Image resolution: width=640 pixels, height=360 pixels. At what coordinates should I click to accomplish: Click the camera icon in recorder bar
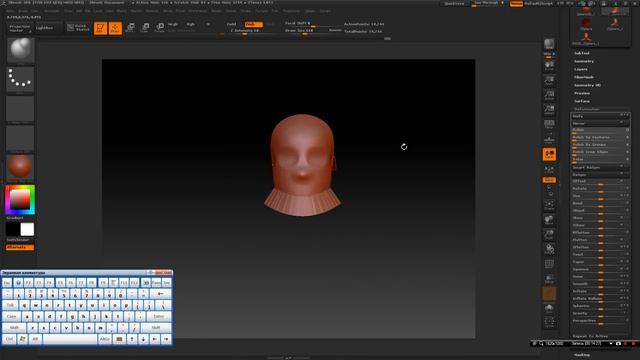pos(618,344)
